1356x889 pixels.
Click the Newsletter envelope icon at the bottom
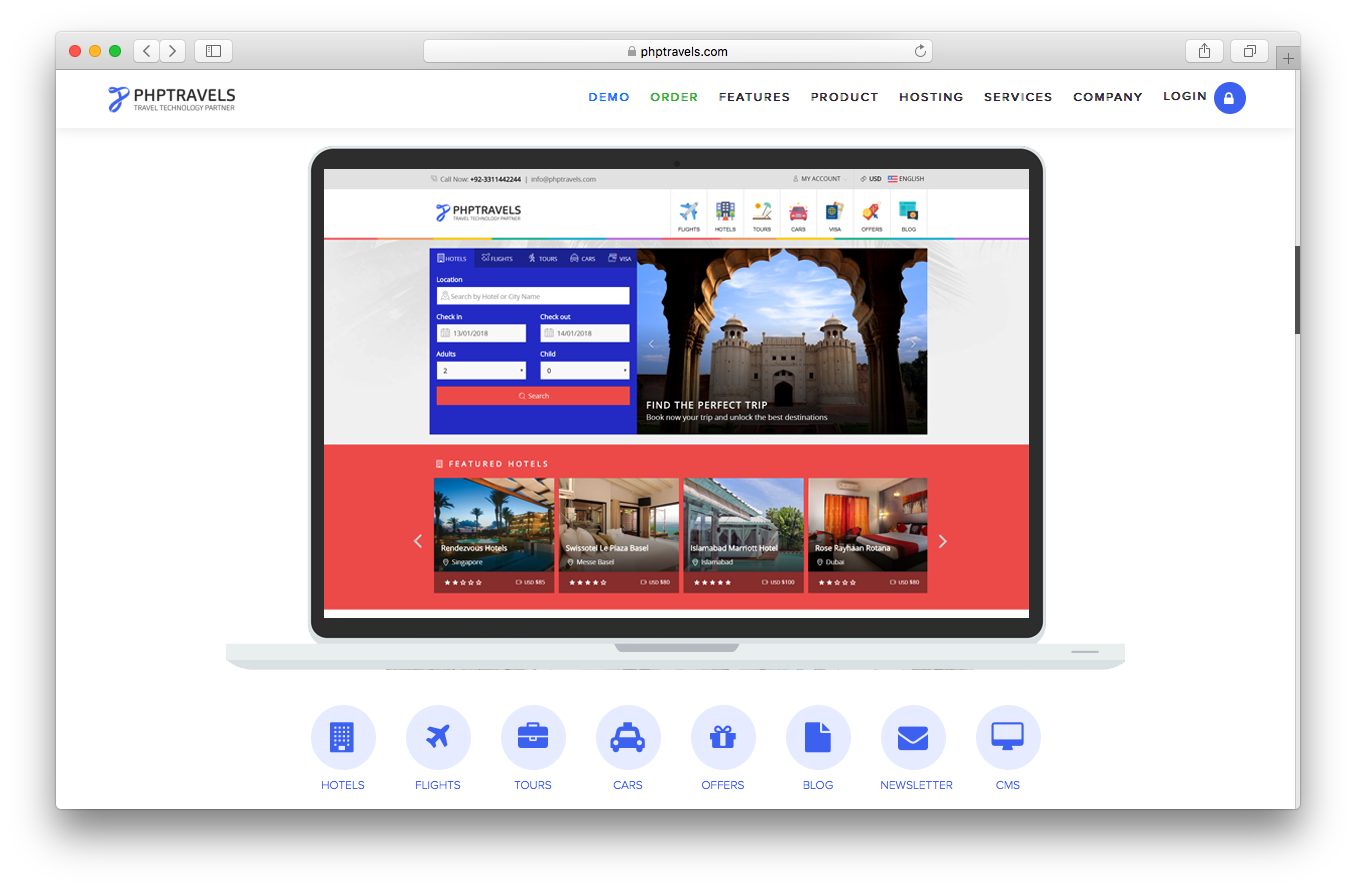tap(913, 736)
